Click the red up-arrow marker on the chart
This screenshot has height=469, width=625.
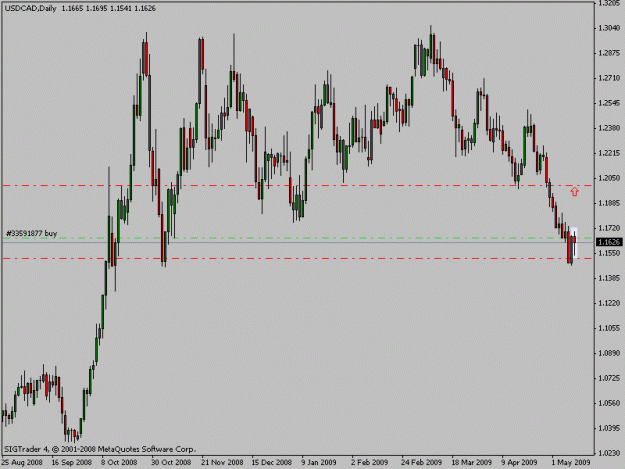tap(574, 192)
